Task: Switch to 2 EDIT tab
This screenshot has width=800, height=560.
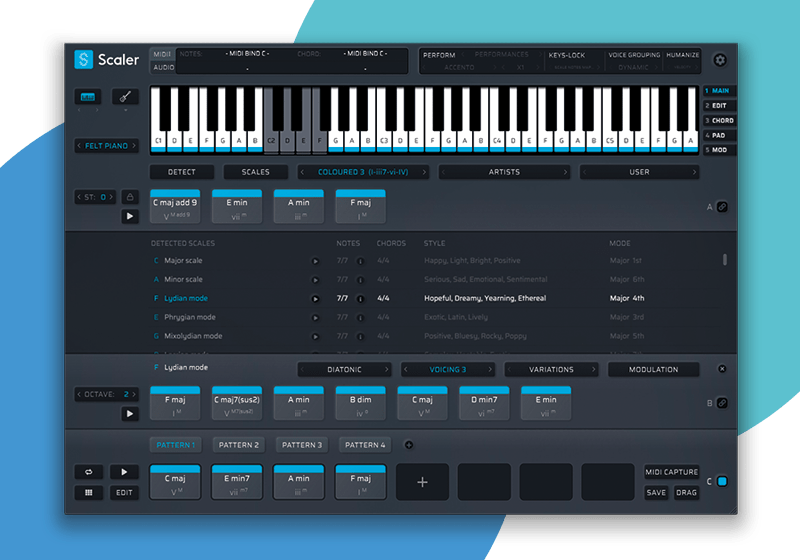Action: point(719,106)
